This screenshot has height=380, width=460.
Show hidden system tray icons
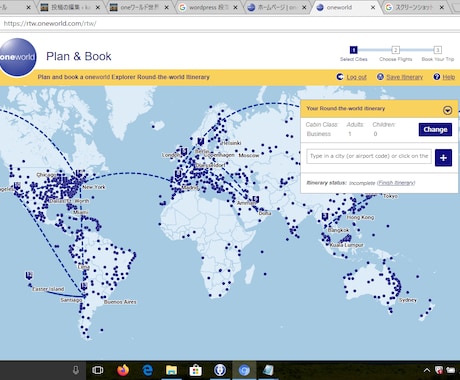(427, 370)
